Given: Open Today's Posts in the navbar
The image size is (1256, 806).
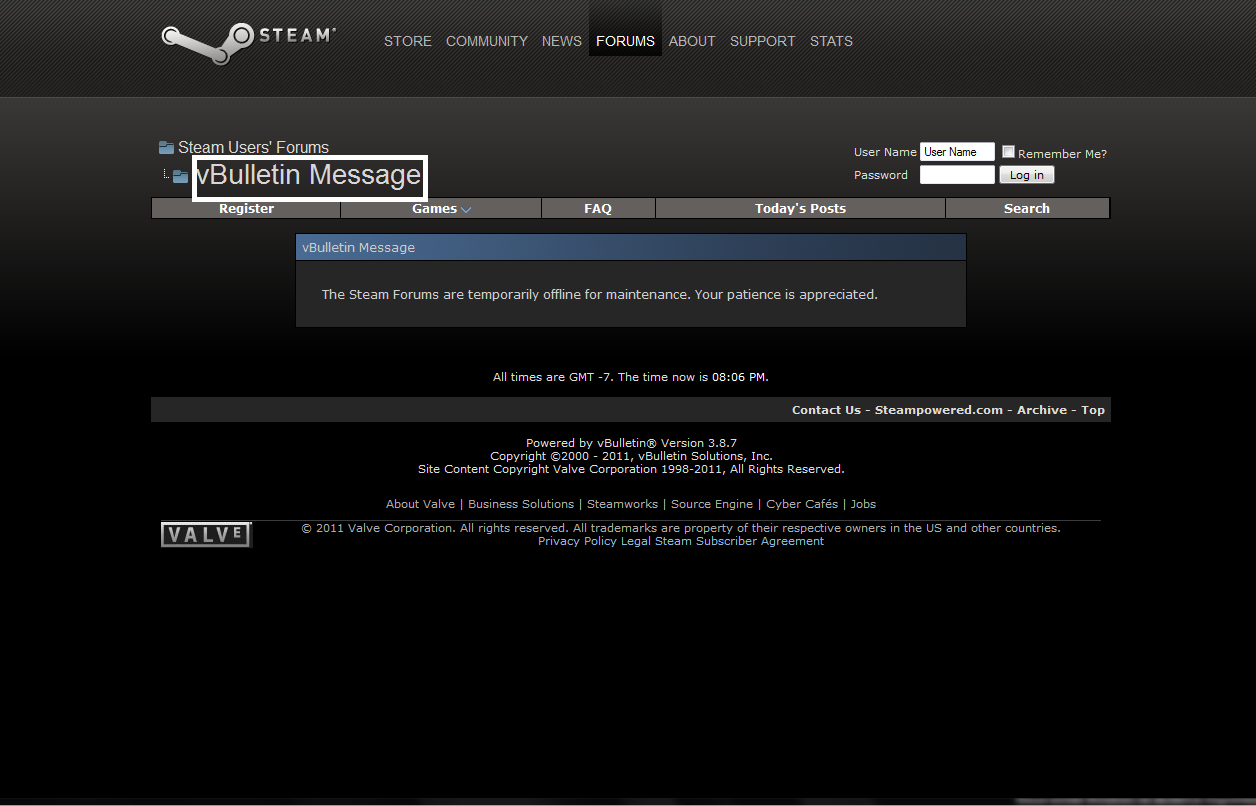Looking at the screenshot, I should coord(800,208).
